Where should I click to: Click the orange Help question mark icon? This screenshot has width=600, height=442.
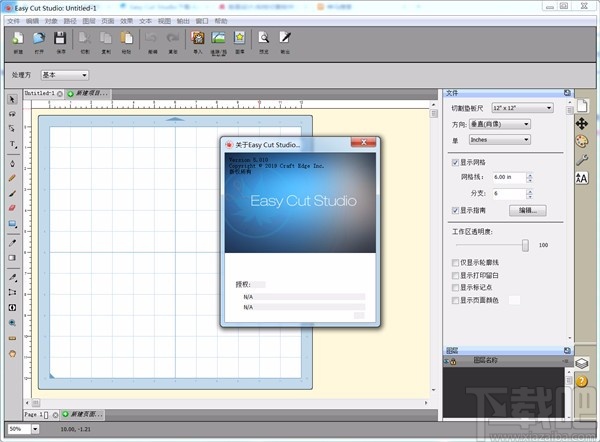pos(582,381)
